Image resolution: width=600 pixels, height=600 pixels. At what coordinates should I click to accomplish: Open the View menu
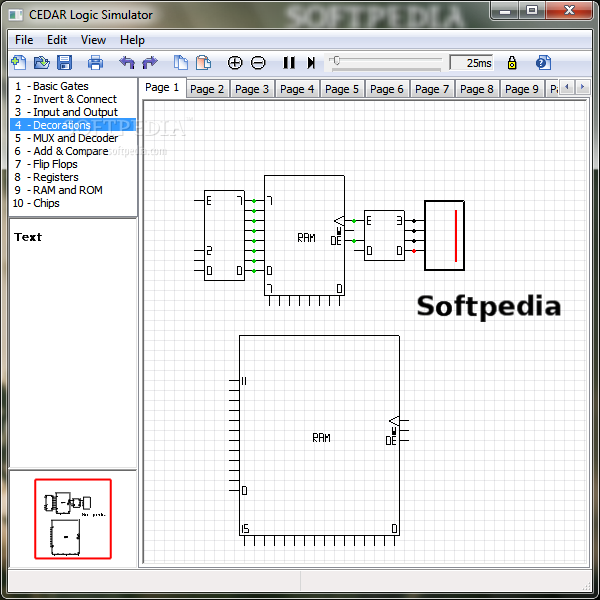tap(93, 40)
